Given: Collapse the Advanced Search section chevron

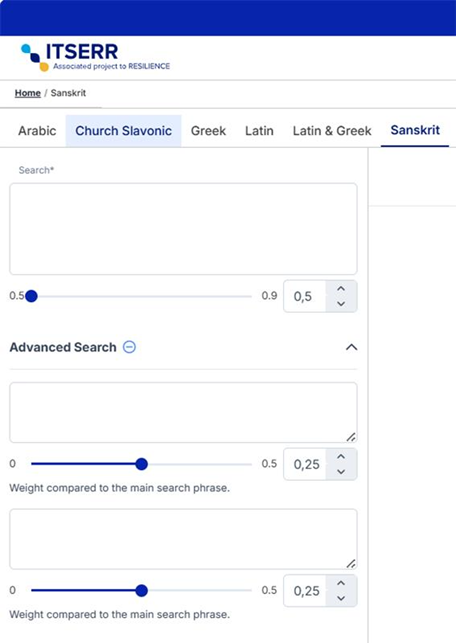Looking at the screenshot, I should click(351, 347).
